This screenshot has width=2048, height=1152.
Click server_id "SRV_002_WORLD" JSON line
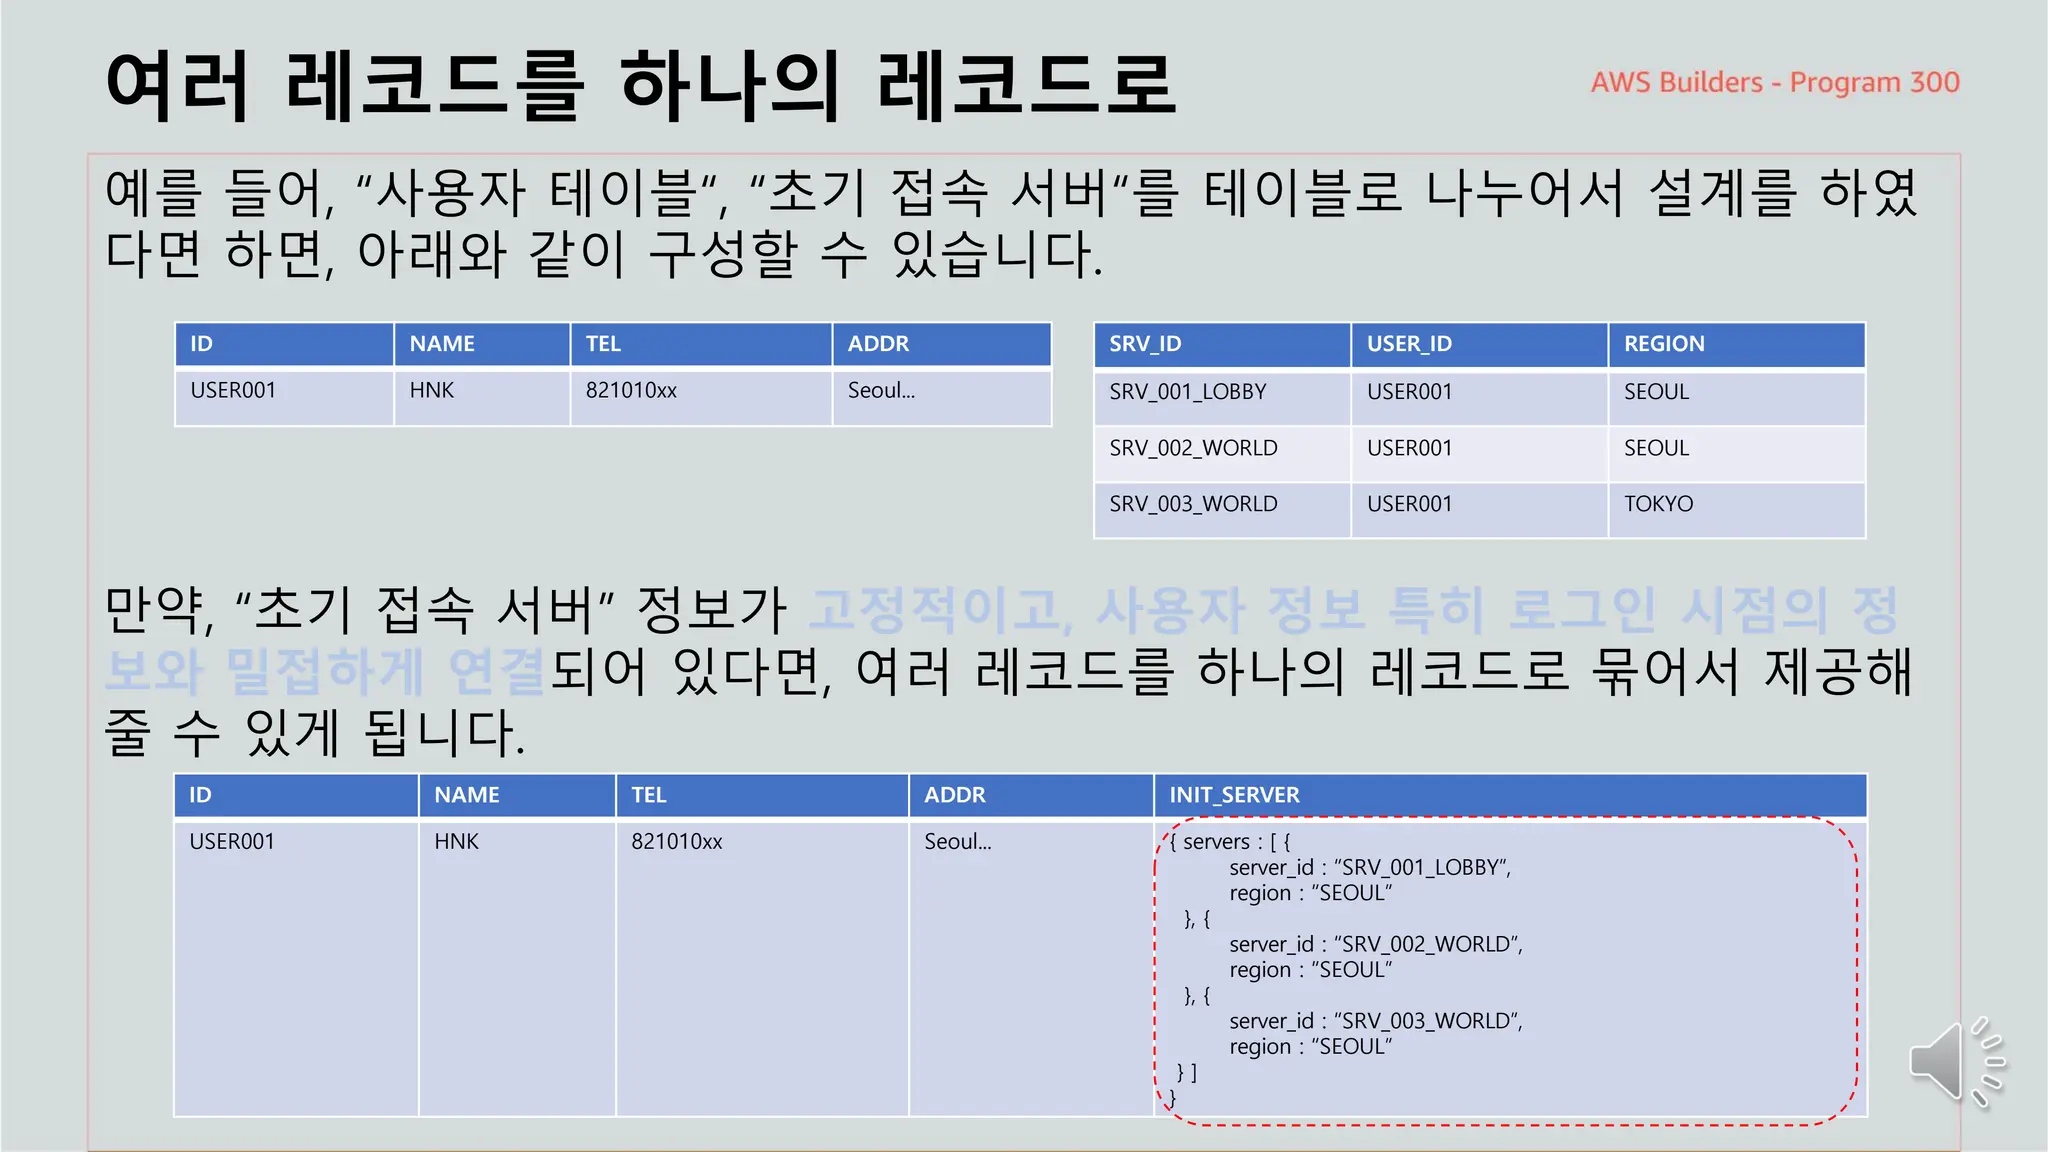pyautogui.click(x=1376, y=944)
